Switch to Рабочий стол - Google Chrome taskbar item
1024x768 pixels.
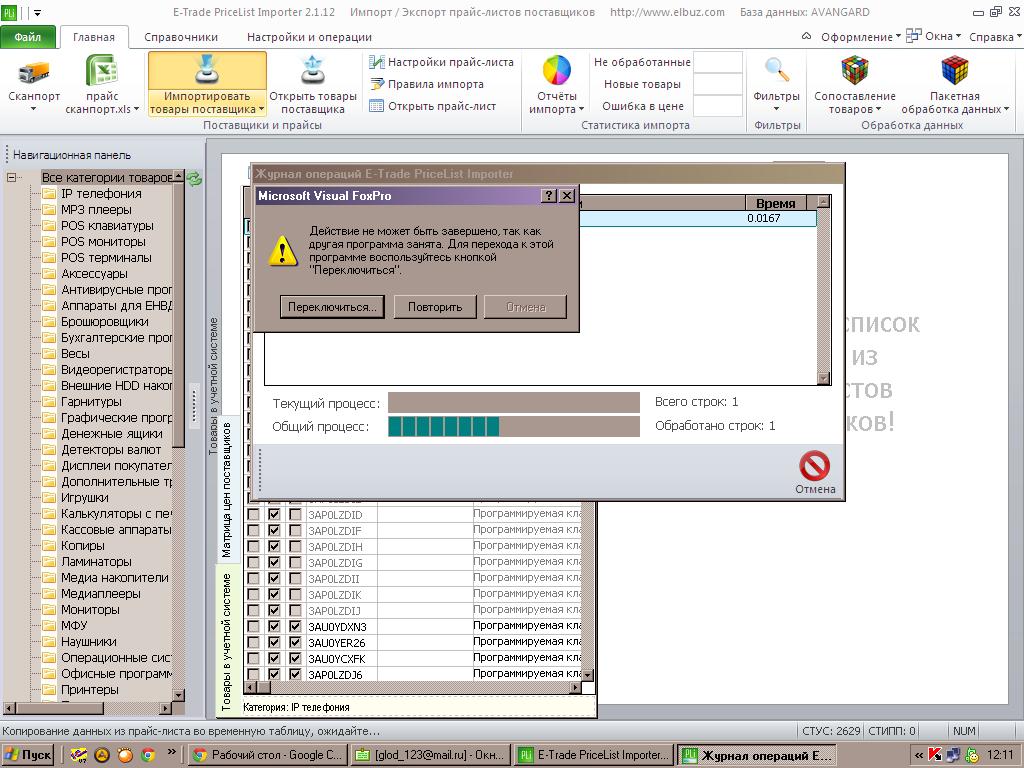pyautogui.click(x=268, y=755)
